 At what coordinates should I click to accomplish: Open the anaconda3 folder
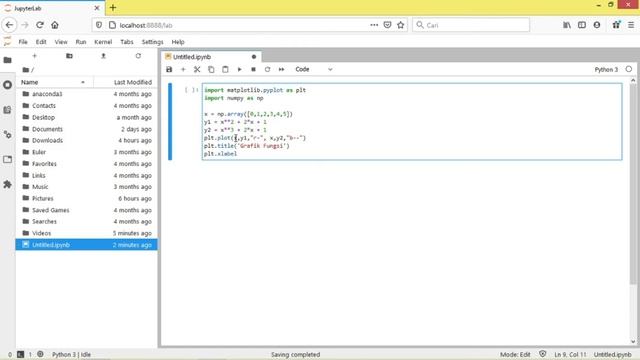[86, 94]
